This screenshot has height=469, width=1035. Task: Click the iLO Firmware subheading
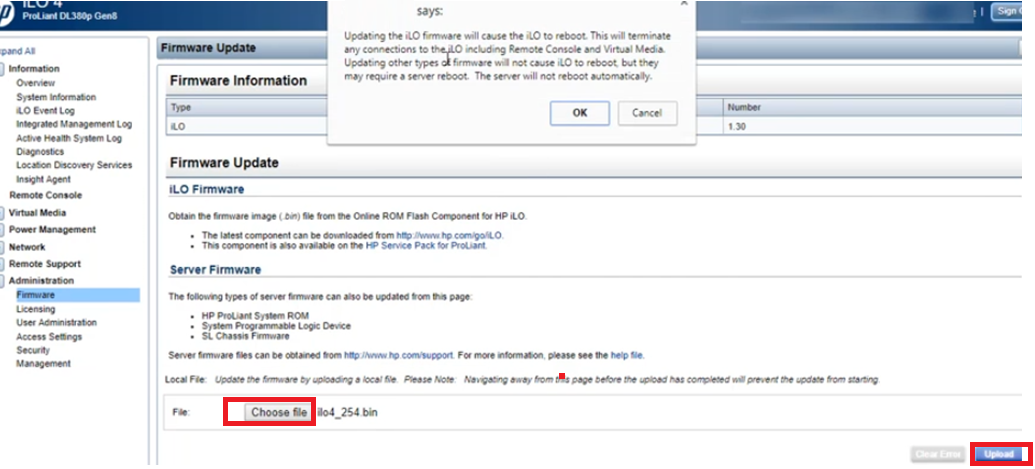pos(207,189)
